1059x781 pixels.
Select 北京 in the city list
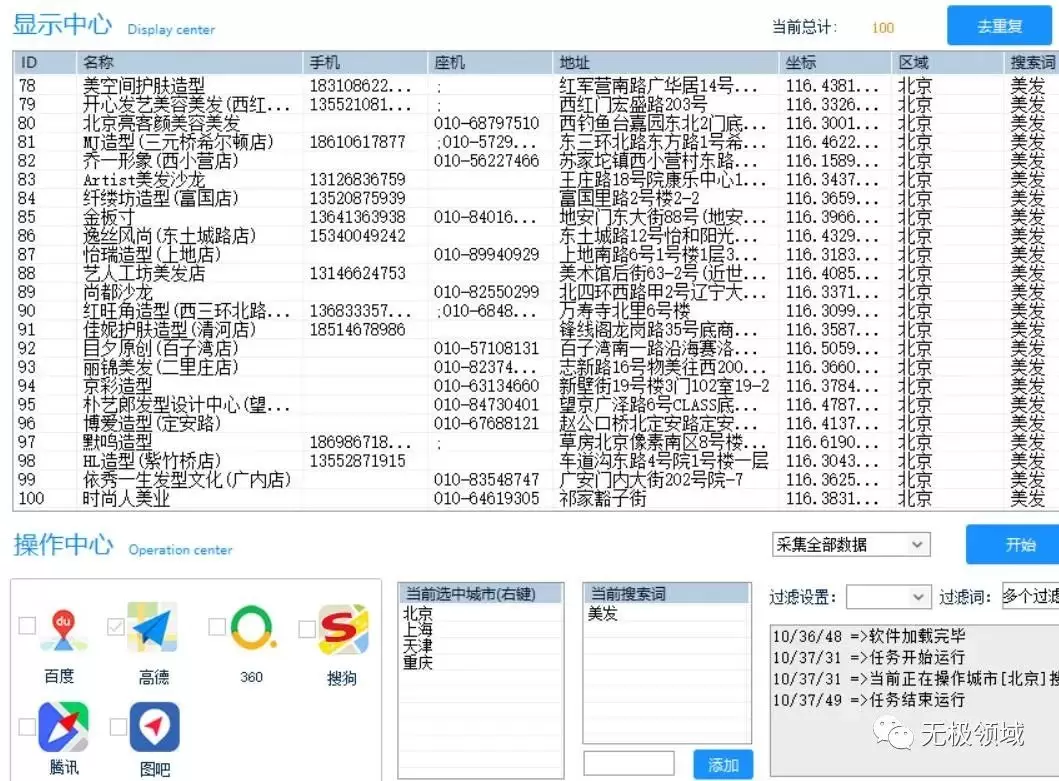(x=417, y=613)
